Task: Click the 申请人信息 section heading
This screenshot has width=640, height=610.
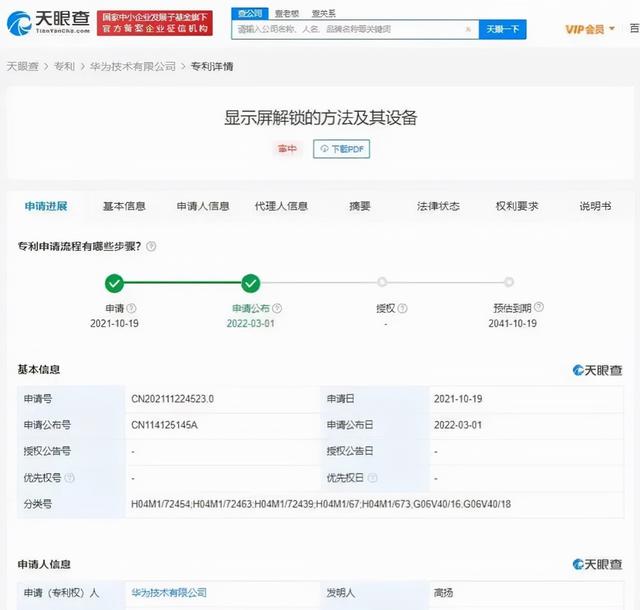Action: [x=44, y=564]
